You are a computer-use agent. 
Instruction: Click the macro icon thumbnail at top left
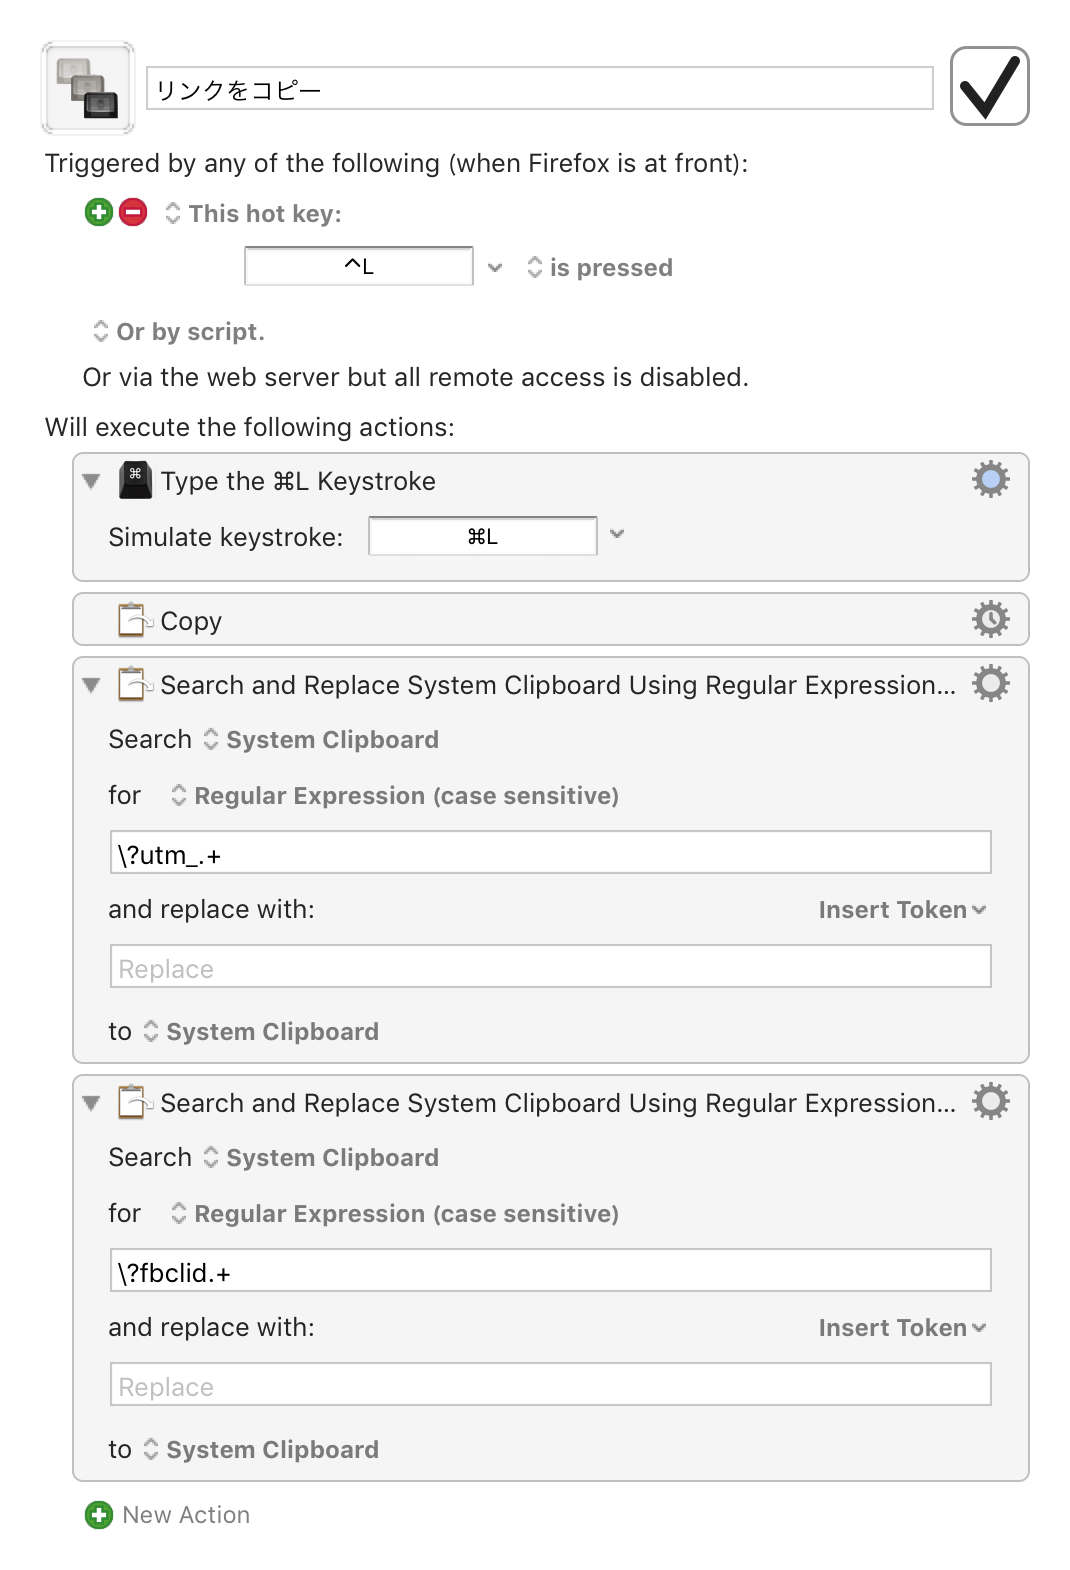coord(88,88)
